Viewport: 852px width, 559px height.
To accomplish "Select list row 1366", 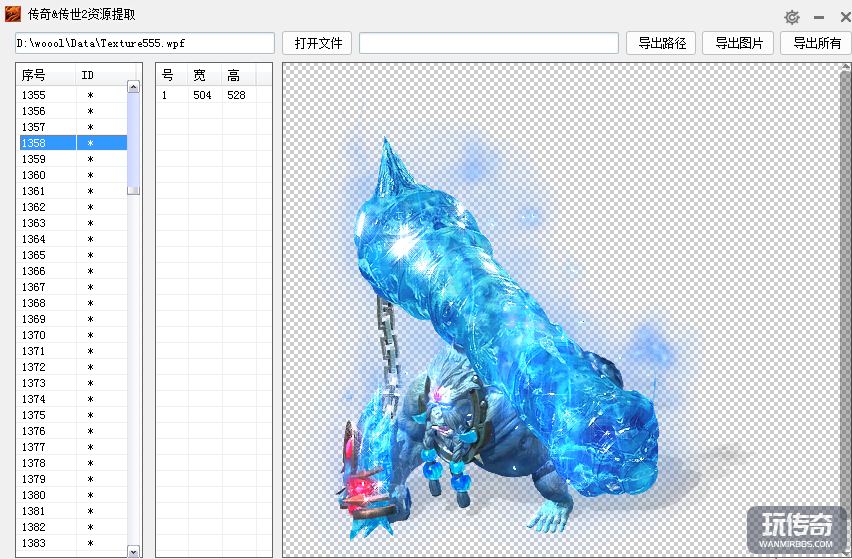I will (73, 271).
